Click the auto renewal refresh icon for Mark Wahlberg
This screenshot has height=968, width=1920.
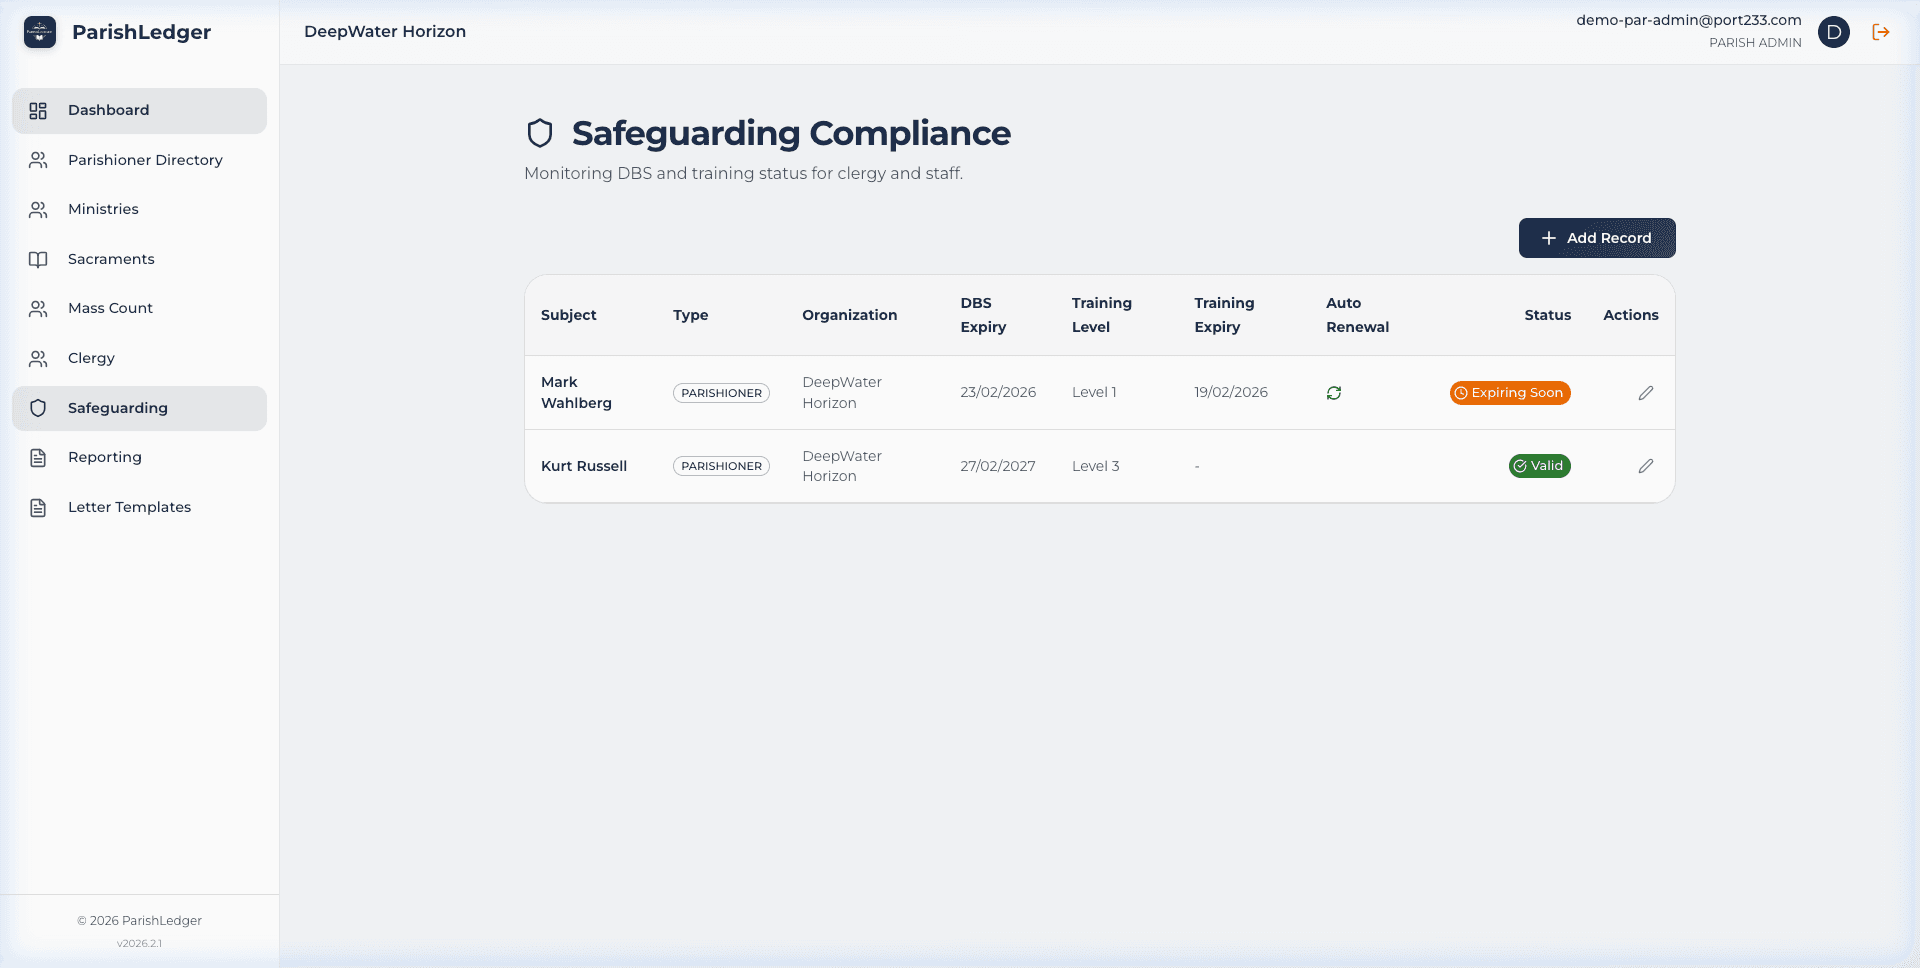point(1334,393)
